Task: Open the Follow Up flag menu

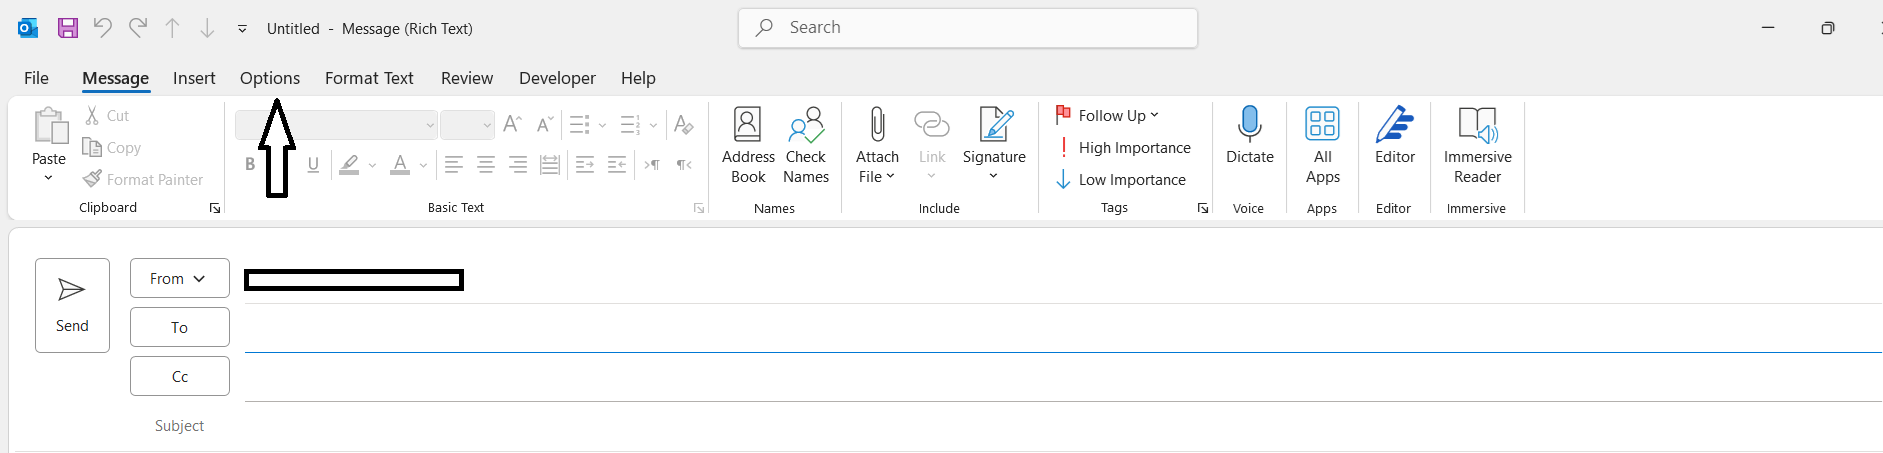Action: point(1107,116)
